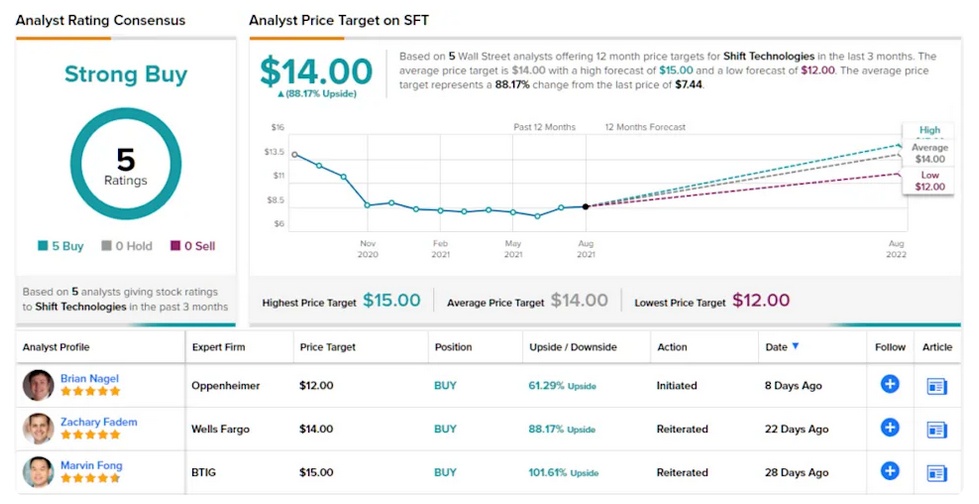Follow analyst Brian Nagel with plus icon
Image resolution: width=979 pixels, height=504 pixels.
pyautogui.click(x=889, y=384)
